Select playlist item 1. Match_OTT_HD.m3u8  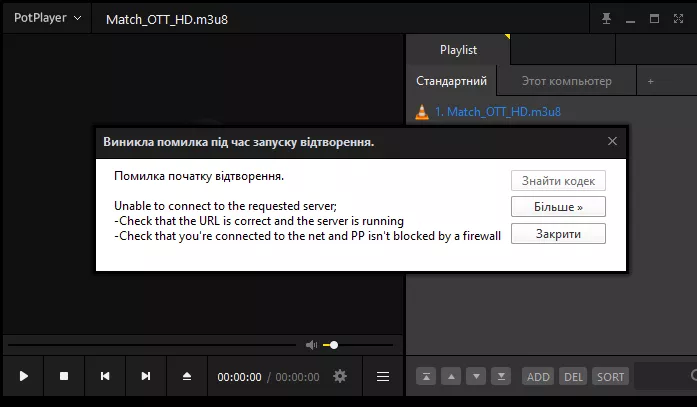tap(497, 112)
